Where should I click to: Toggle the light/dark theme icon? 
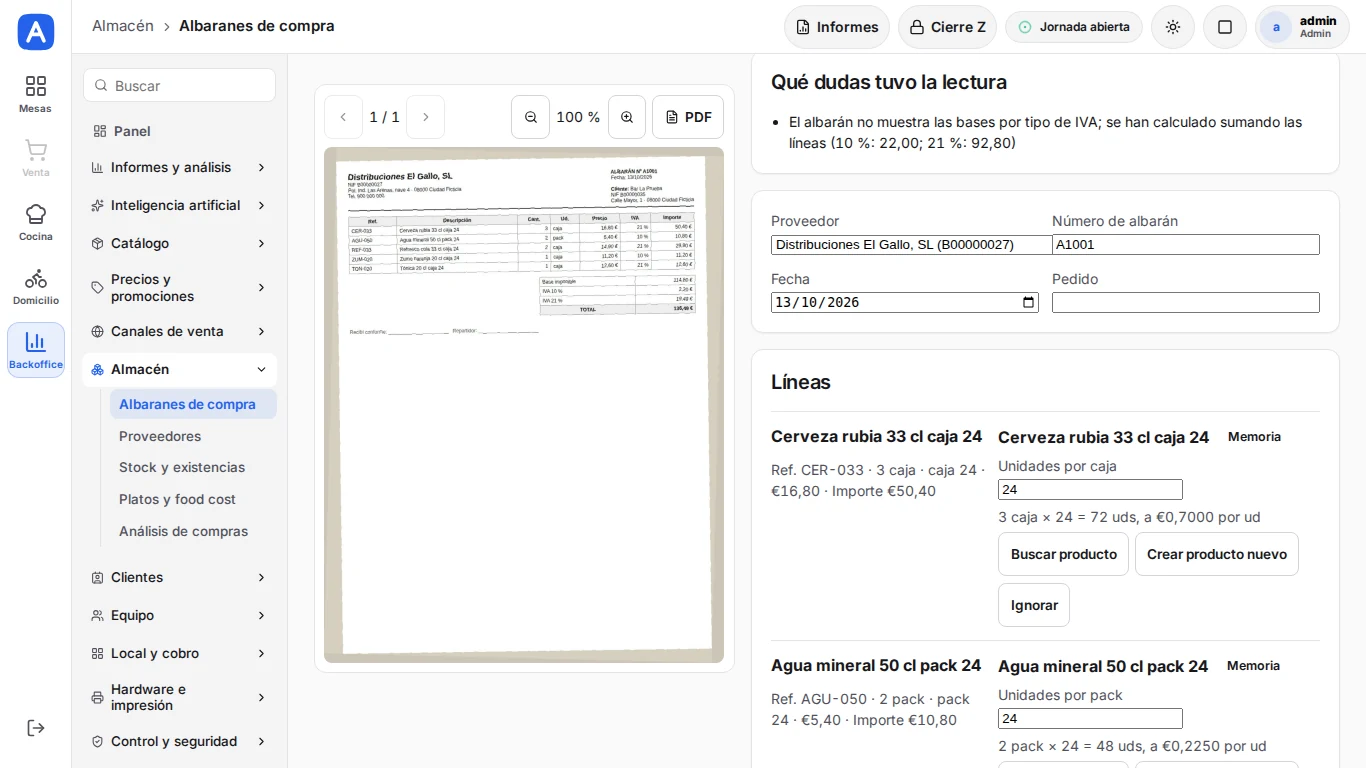click(1173, 27)
